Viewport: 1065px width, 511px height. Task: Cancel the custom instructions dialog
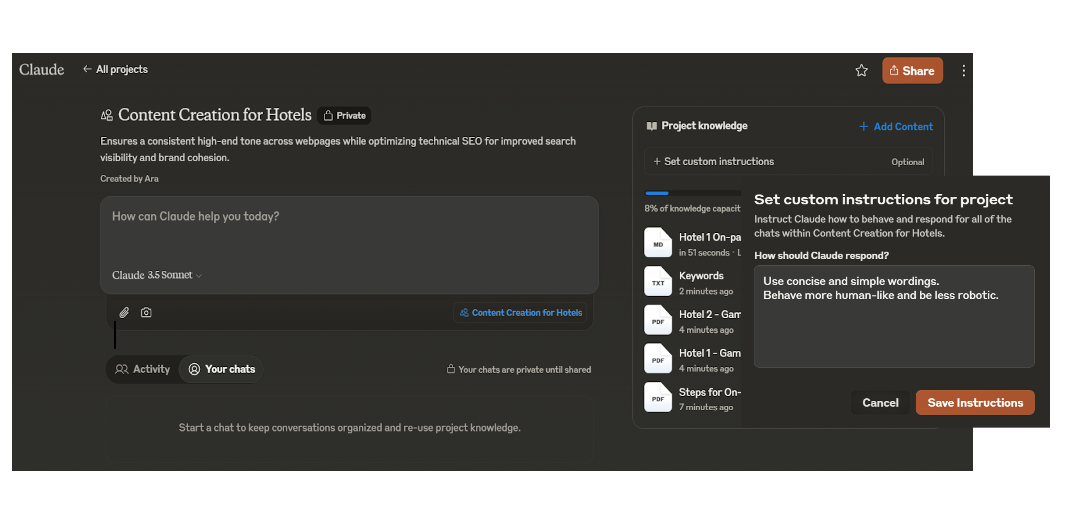coord(880,403)
